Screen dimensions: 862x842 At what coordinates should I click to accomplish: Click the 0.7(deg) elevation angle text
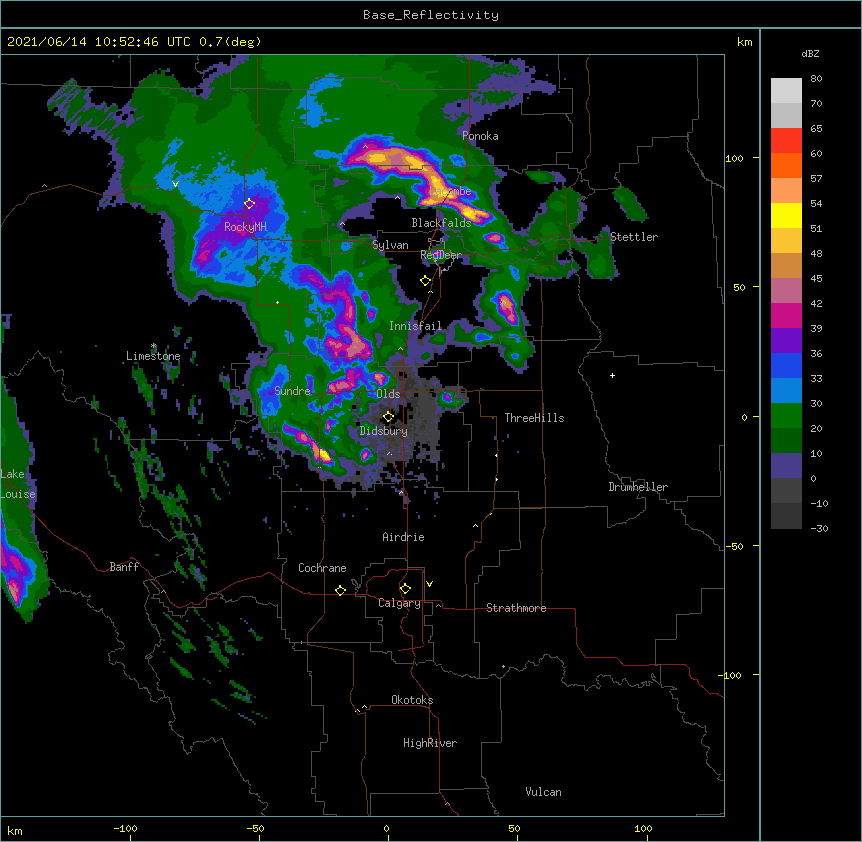(x=230, y=42)
